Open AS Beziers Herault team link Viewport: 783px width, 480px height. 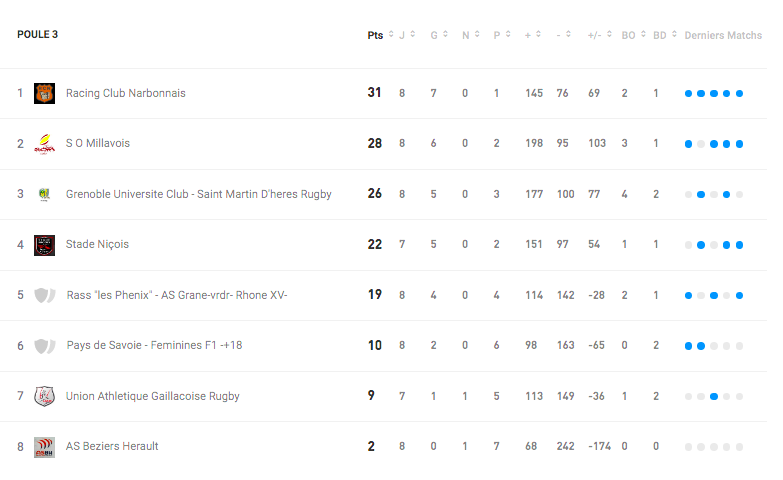click(x=112, y=446)
